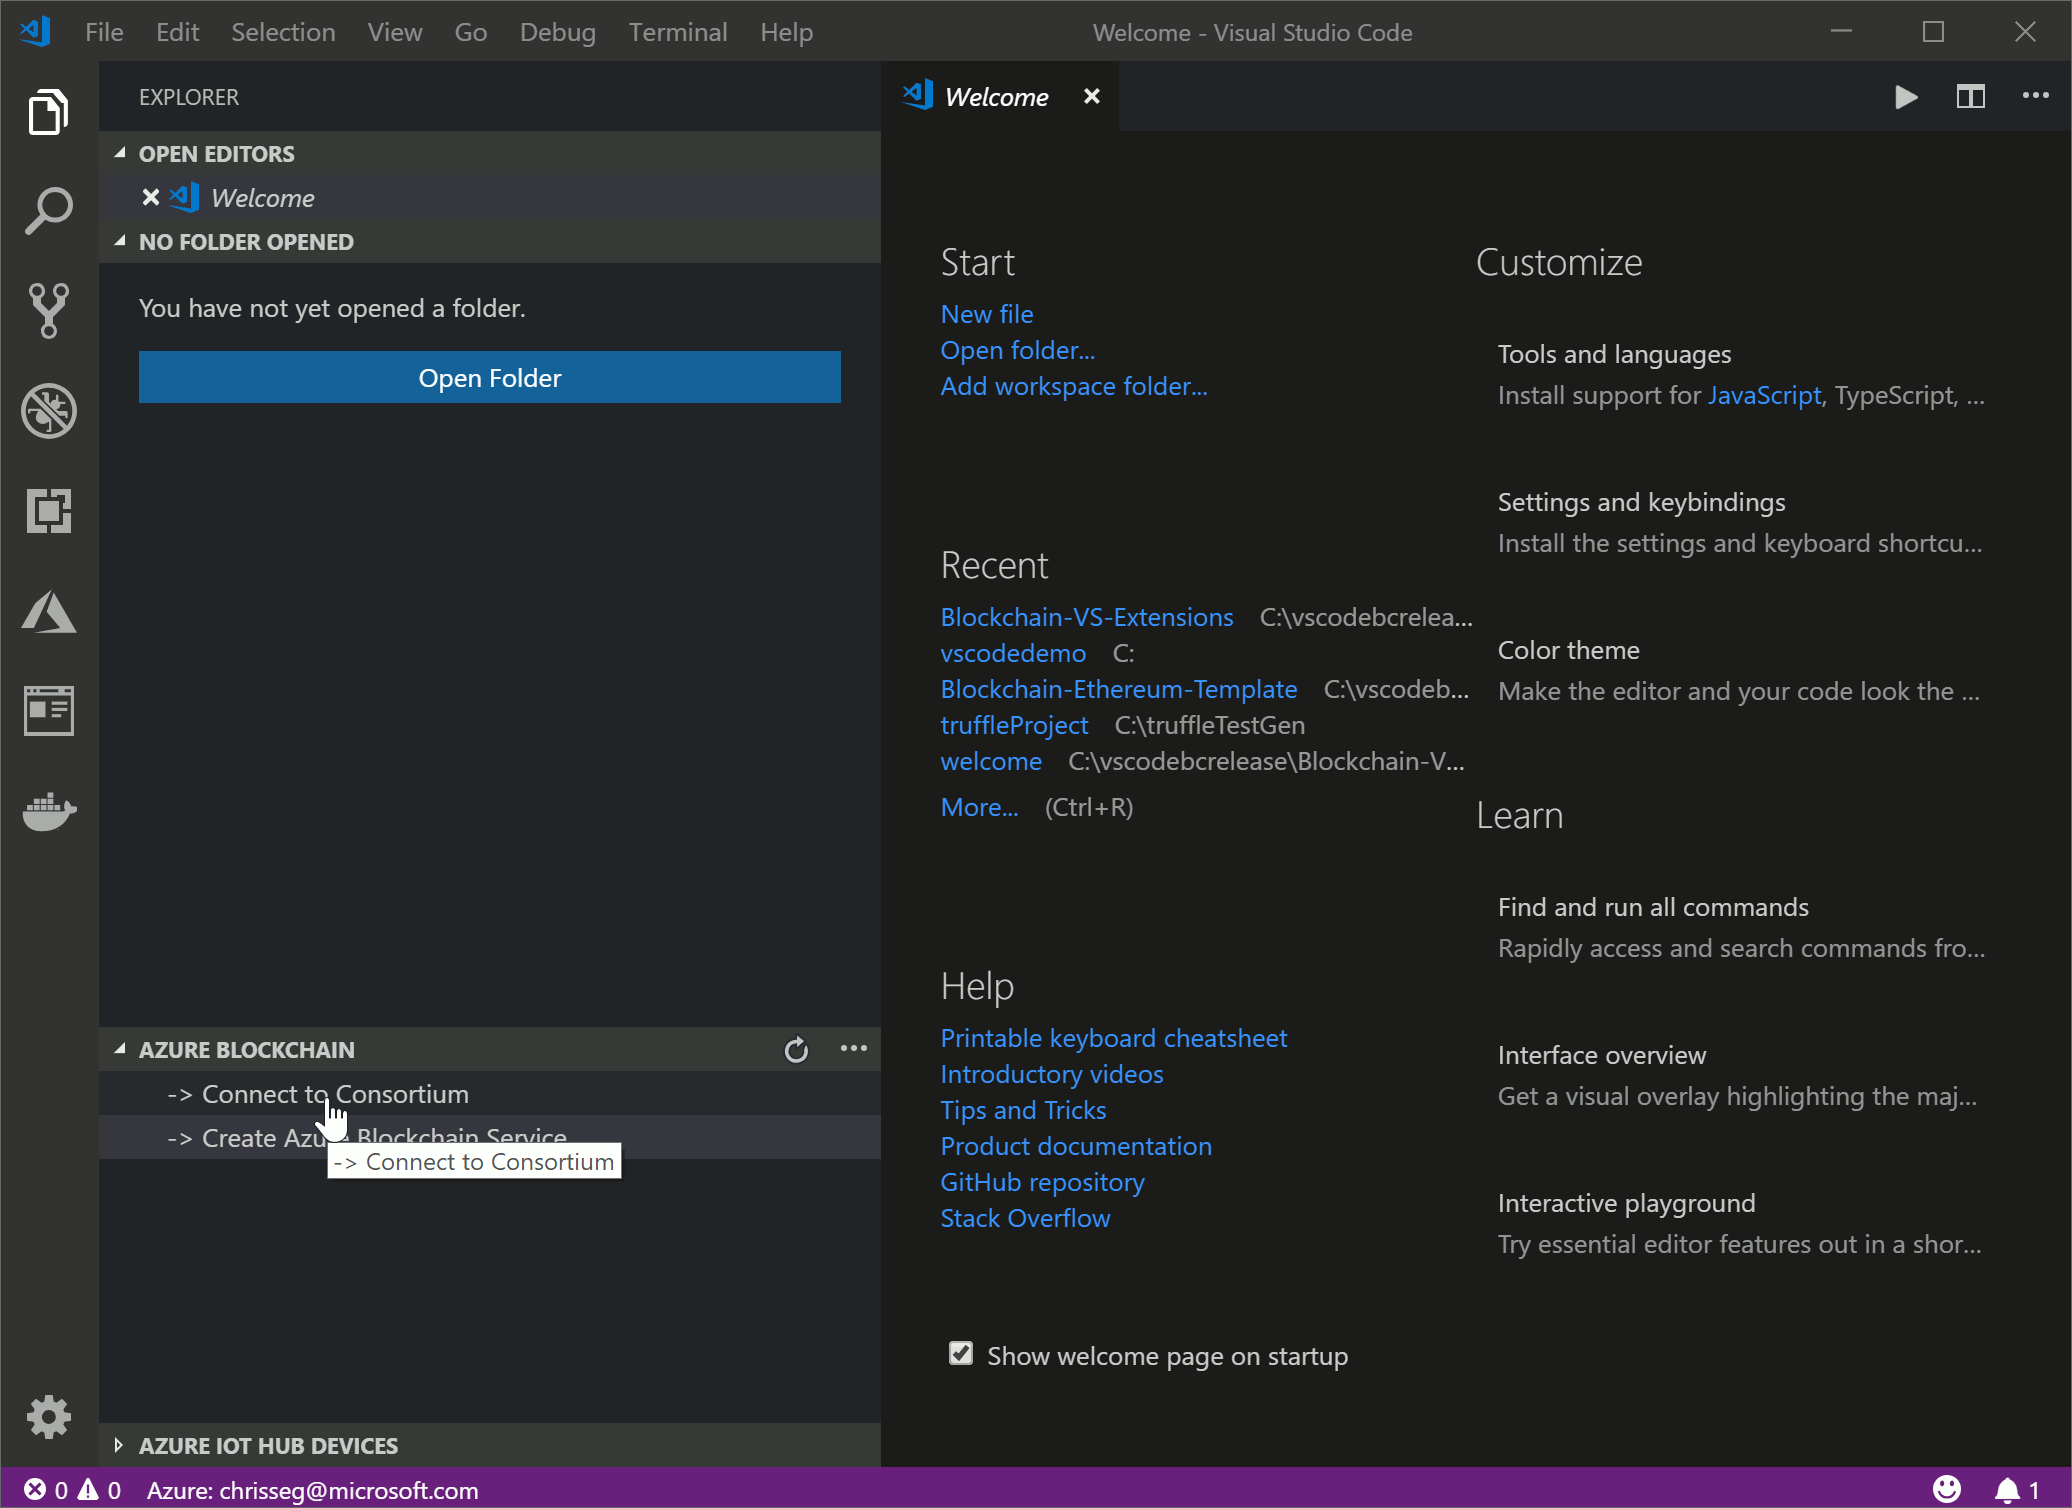Select the Welcome editor tab
The image size is (2072, 1508).
point(995,97)
